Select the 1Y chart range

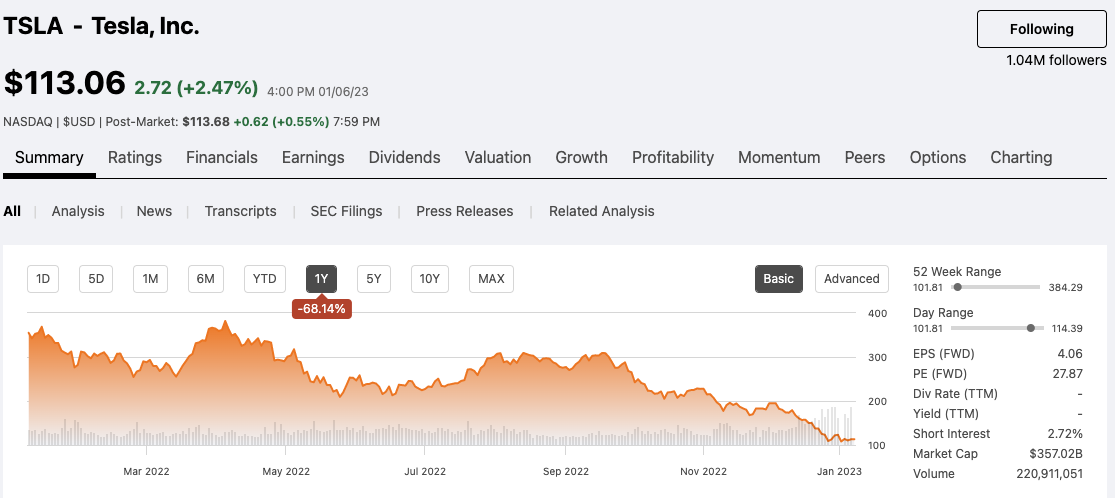321,279
